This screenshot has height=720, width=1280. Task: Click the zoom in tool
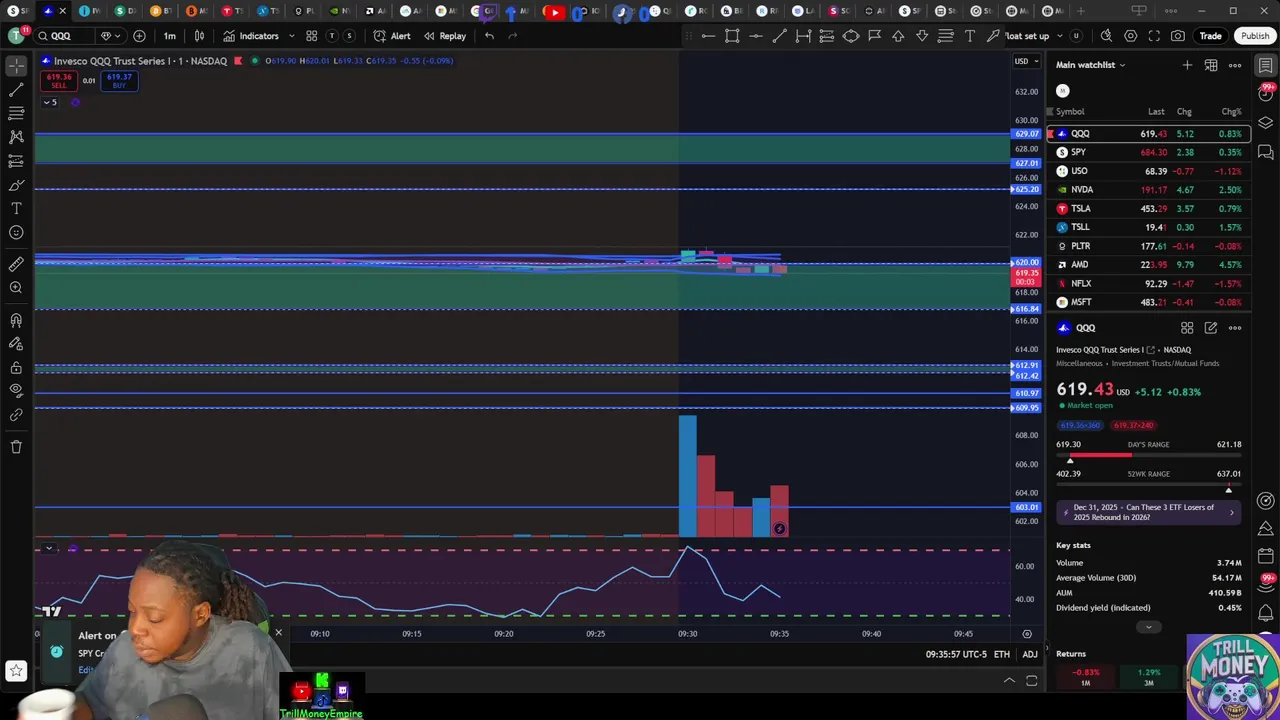coord(16,288)
